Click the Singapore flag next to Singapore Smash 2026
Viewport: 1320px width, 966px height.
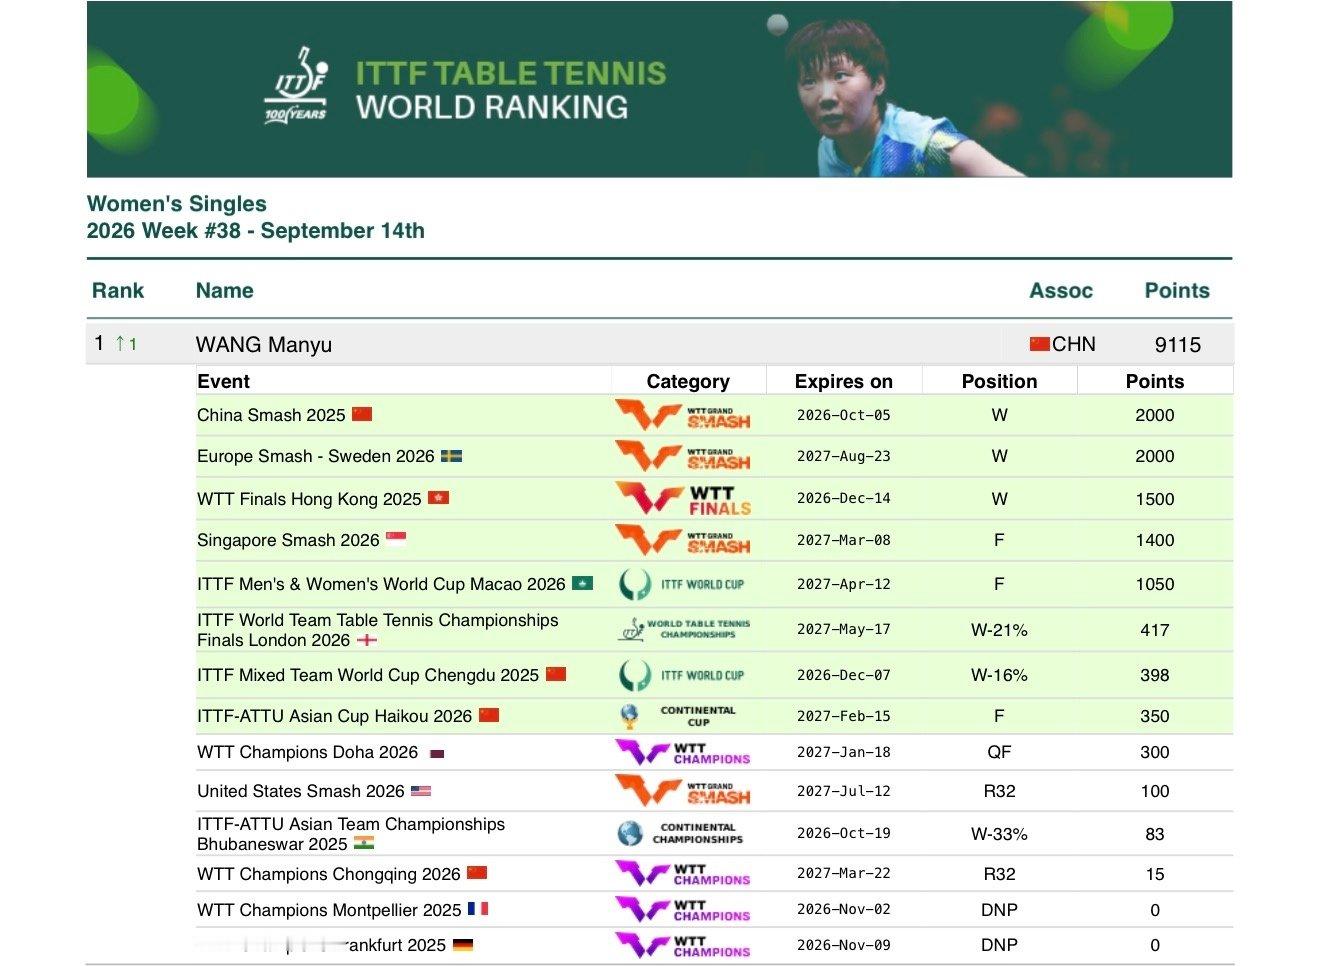396,539
